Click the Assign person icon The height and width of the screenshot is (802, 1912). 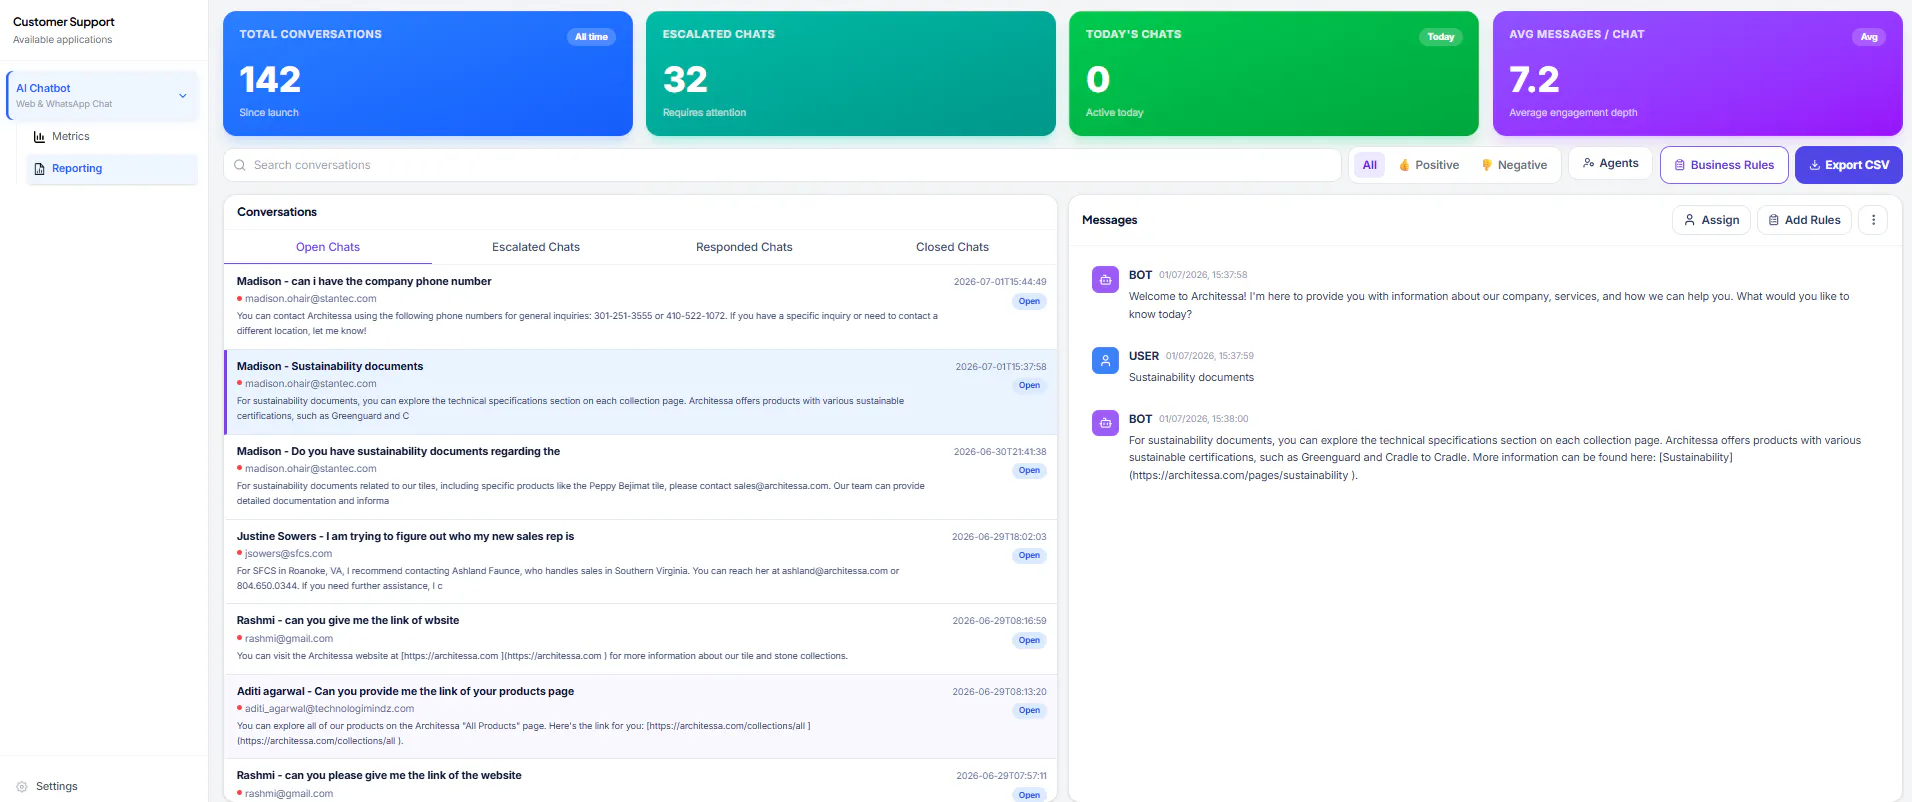click(1689, 220)
